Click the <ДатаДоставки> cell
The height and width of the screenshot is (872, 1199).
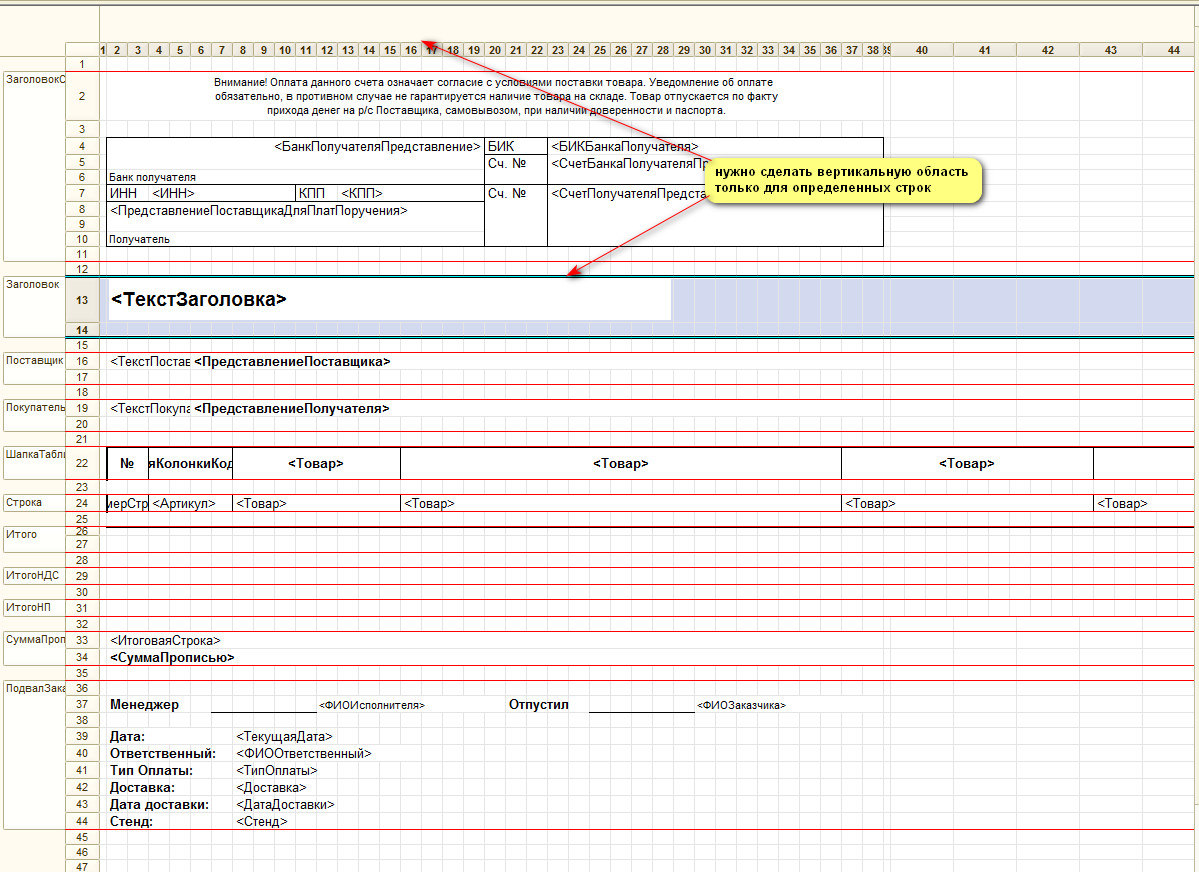[285, 805]
